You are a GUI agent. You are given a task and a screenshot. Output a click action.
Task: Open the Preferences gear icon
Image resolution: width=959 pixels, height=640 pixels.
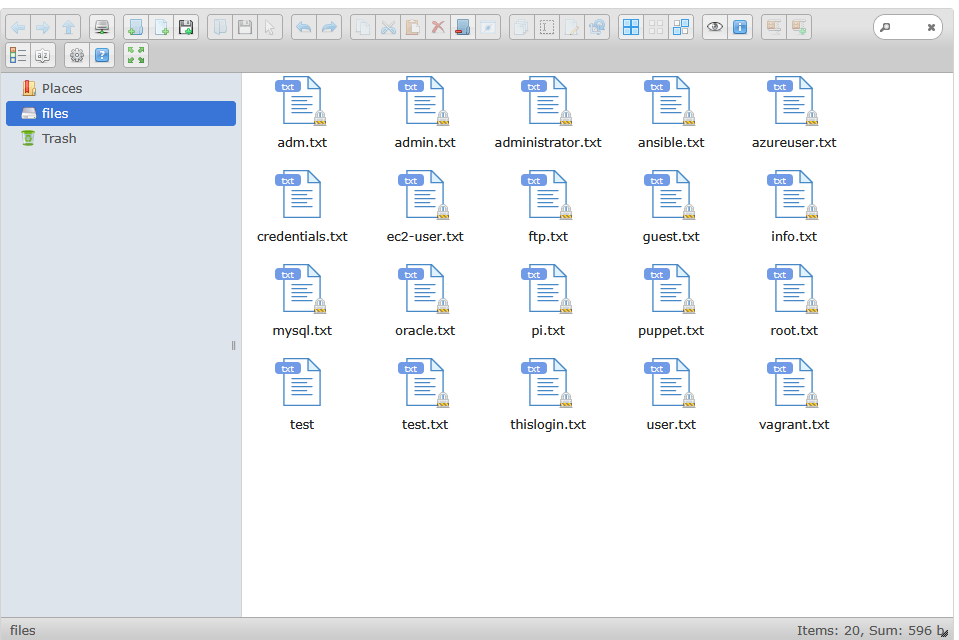pyautogui.click(x=77, y=55)
